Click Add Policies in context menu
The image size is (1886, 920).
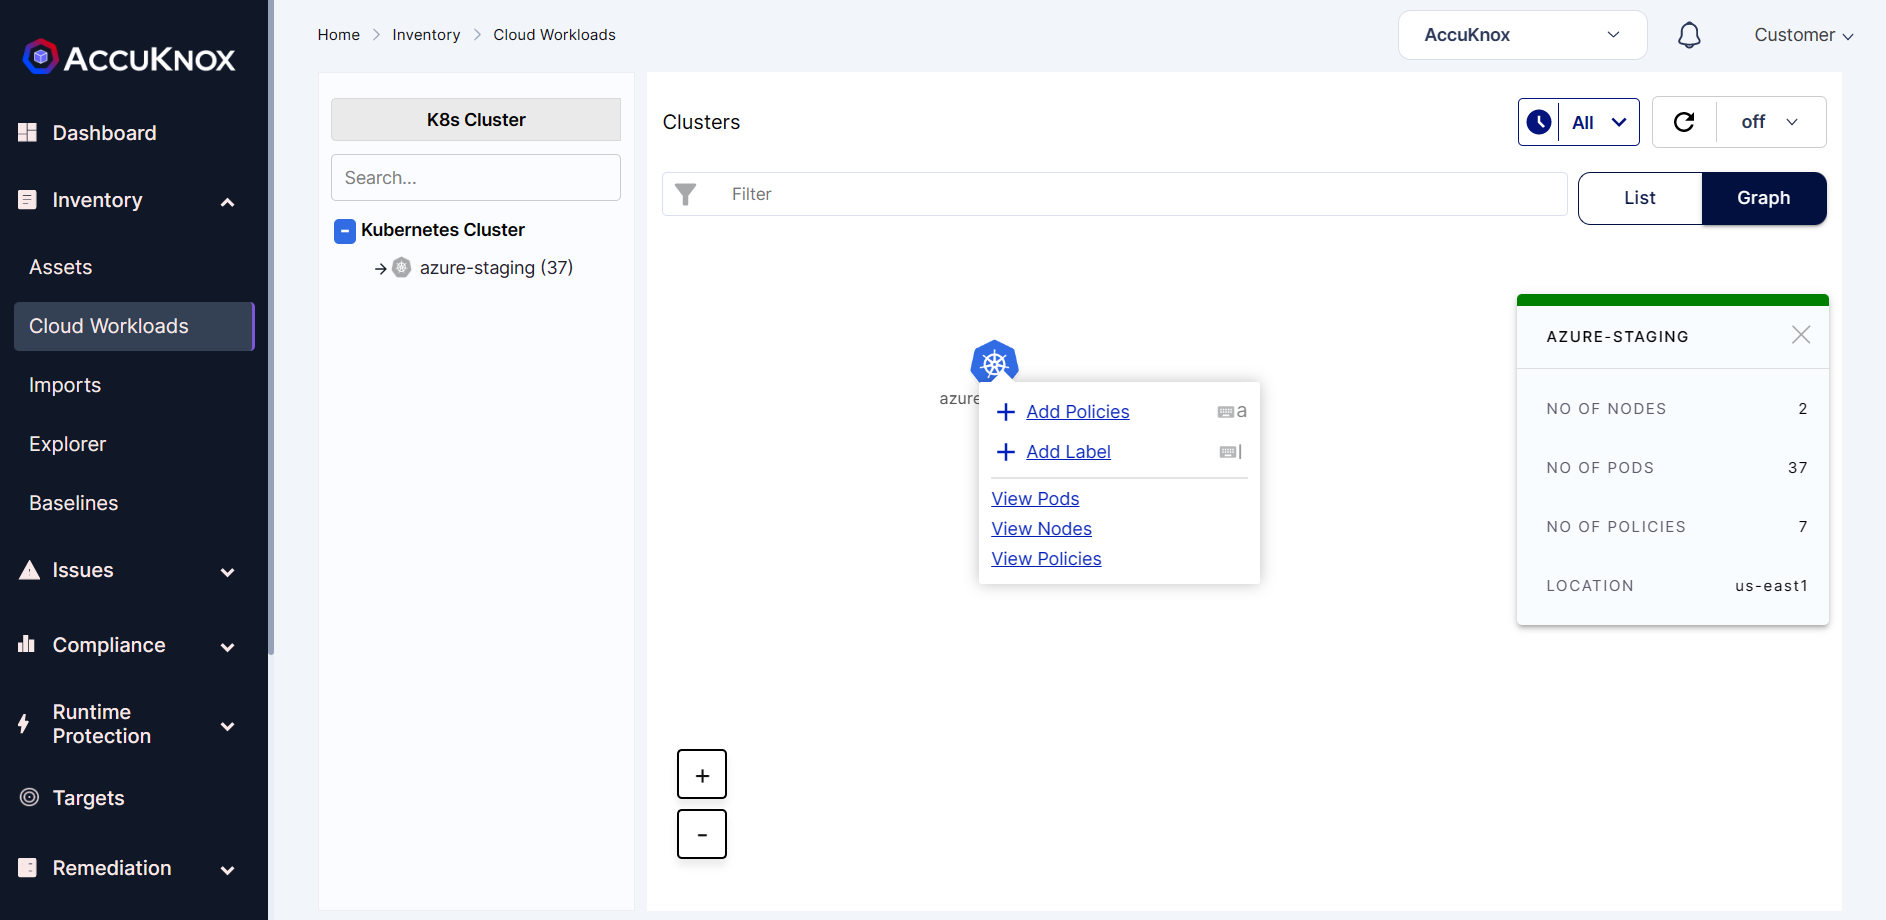pyautogui.click(x=1077, y=412)
